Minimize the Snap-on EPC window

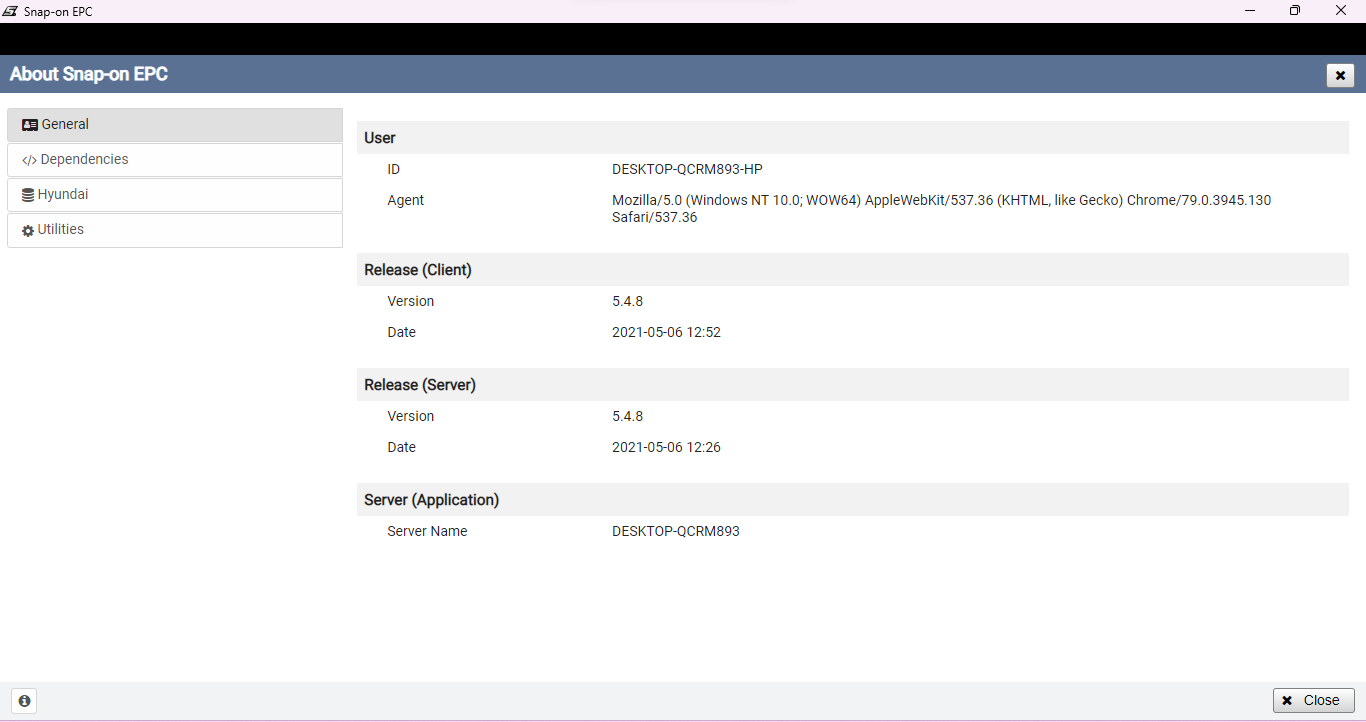pos(1250,11)
